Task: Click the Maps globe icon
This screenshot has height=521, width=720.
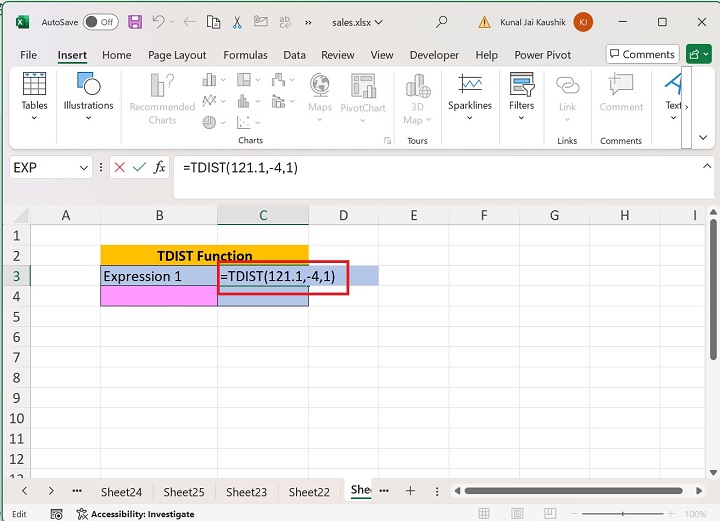Action: tap(320, 85)
